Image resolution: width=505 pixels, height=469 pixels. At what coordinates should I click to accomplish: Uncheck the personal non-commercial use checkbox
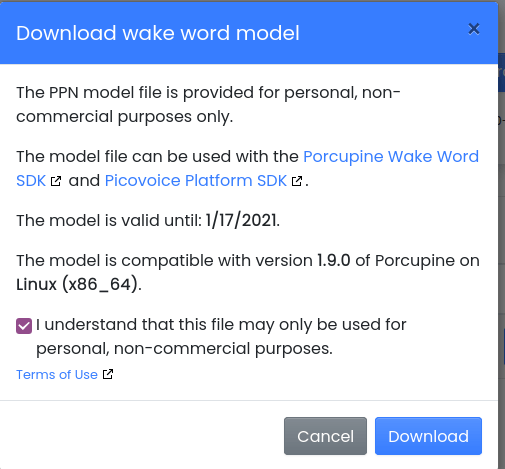tap(24, 326)
